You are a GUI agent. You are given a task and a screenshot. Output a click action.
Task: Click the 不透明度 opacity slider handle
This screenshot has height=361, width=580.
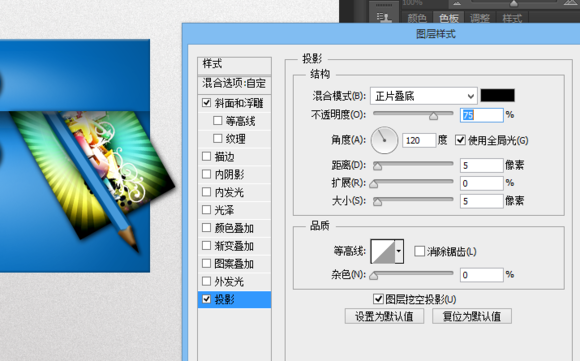click(434, 117)
